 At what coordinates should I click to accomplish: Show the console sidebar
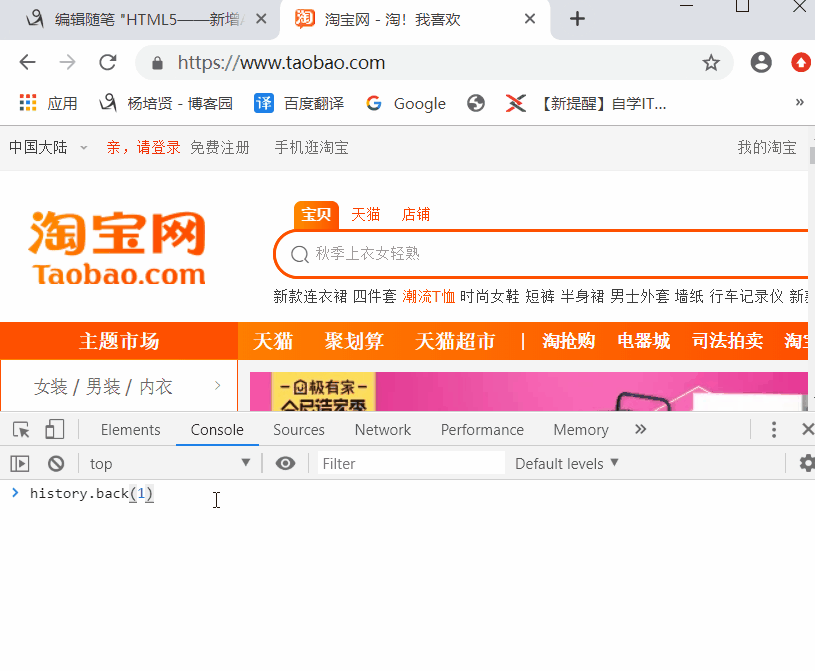(x=20, y=463)
